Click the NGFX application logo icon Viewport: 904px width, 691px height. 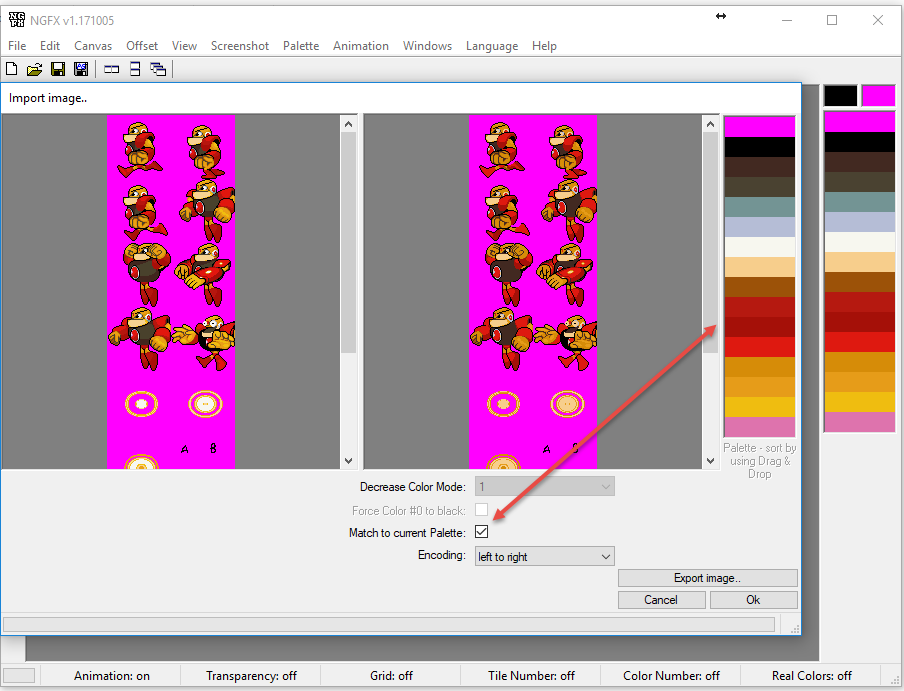click(x=16, y=20)
